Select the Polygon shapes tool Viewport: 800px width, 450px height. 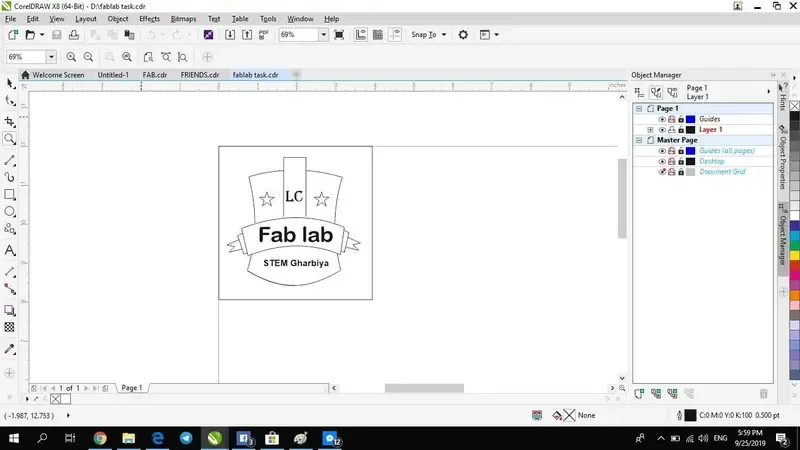pos(10,229)
